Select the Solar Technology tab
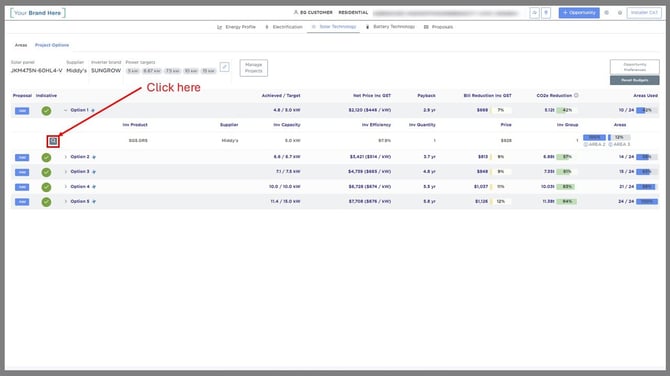The width and height of the screenshot is (670, 376). click(x=334, y=26)
